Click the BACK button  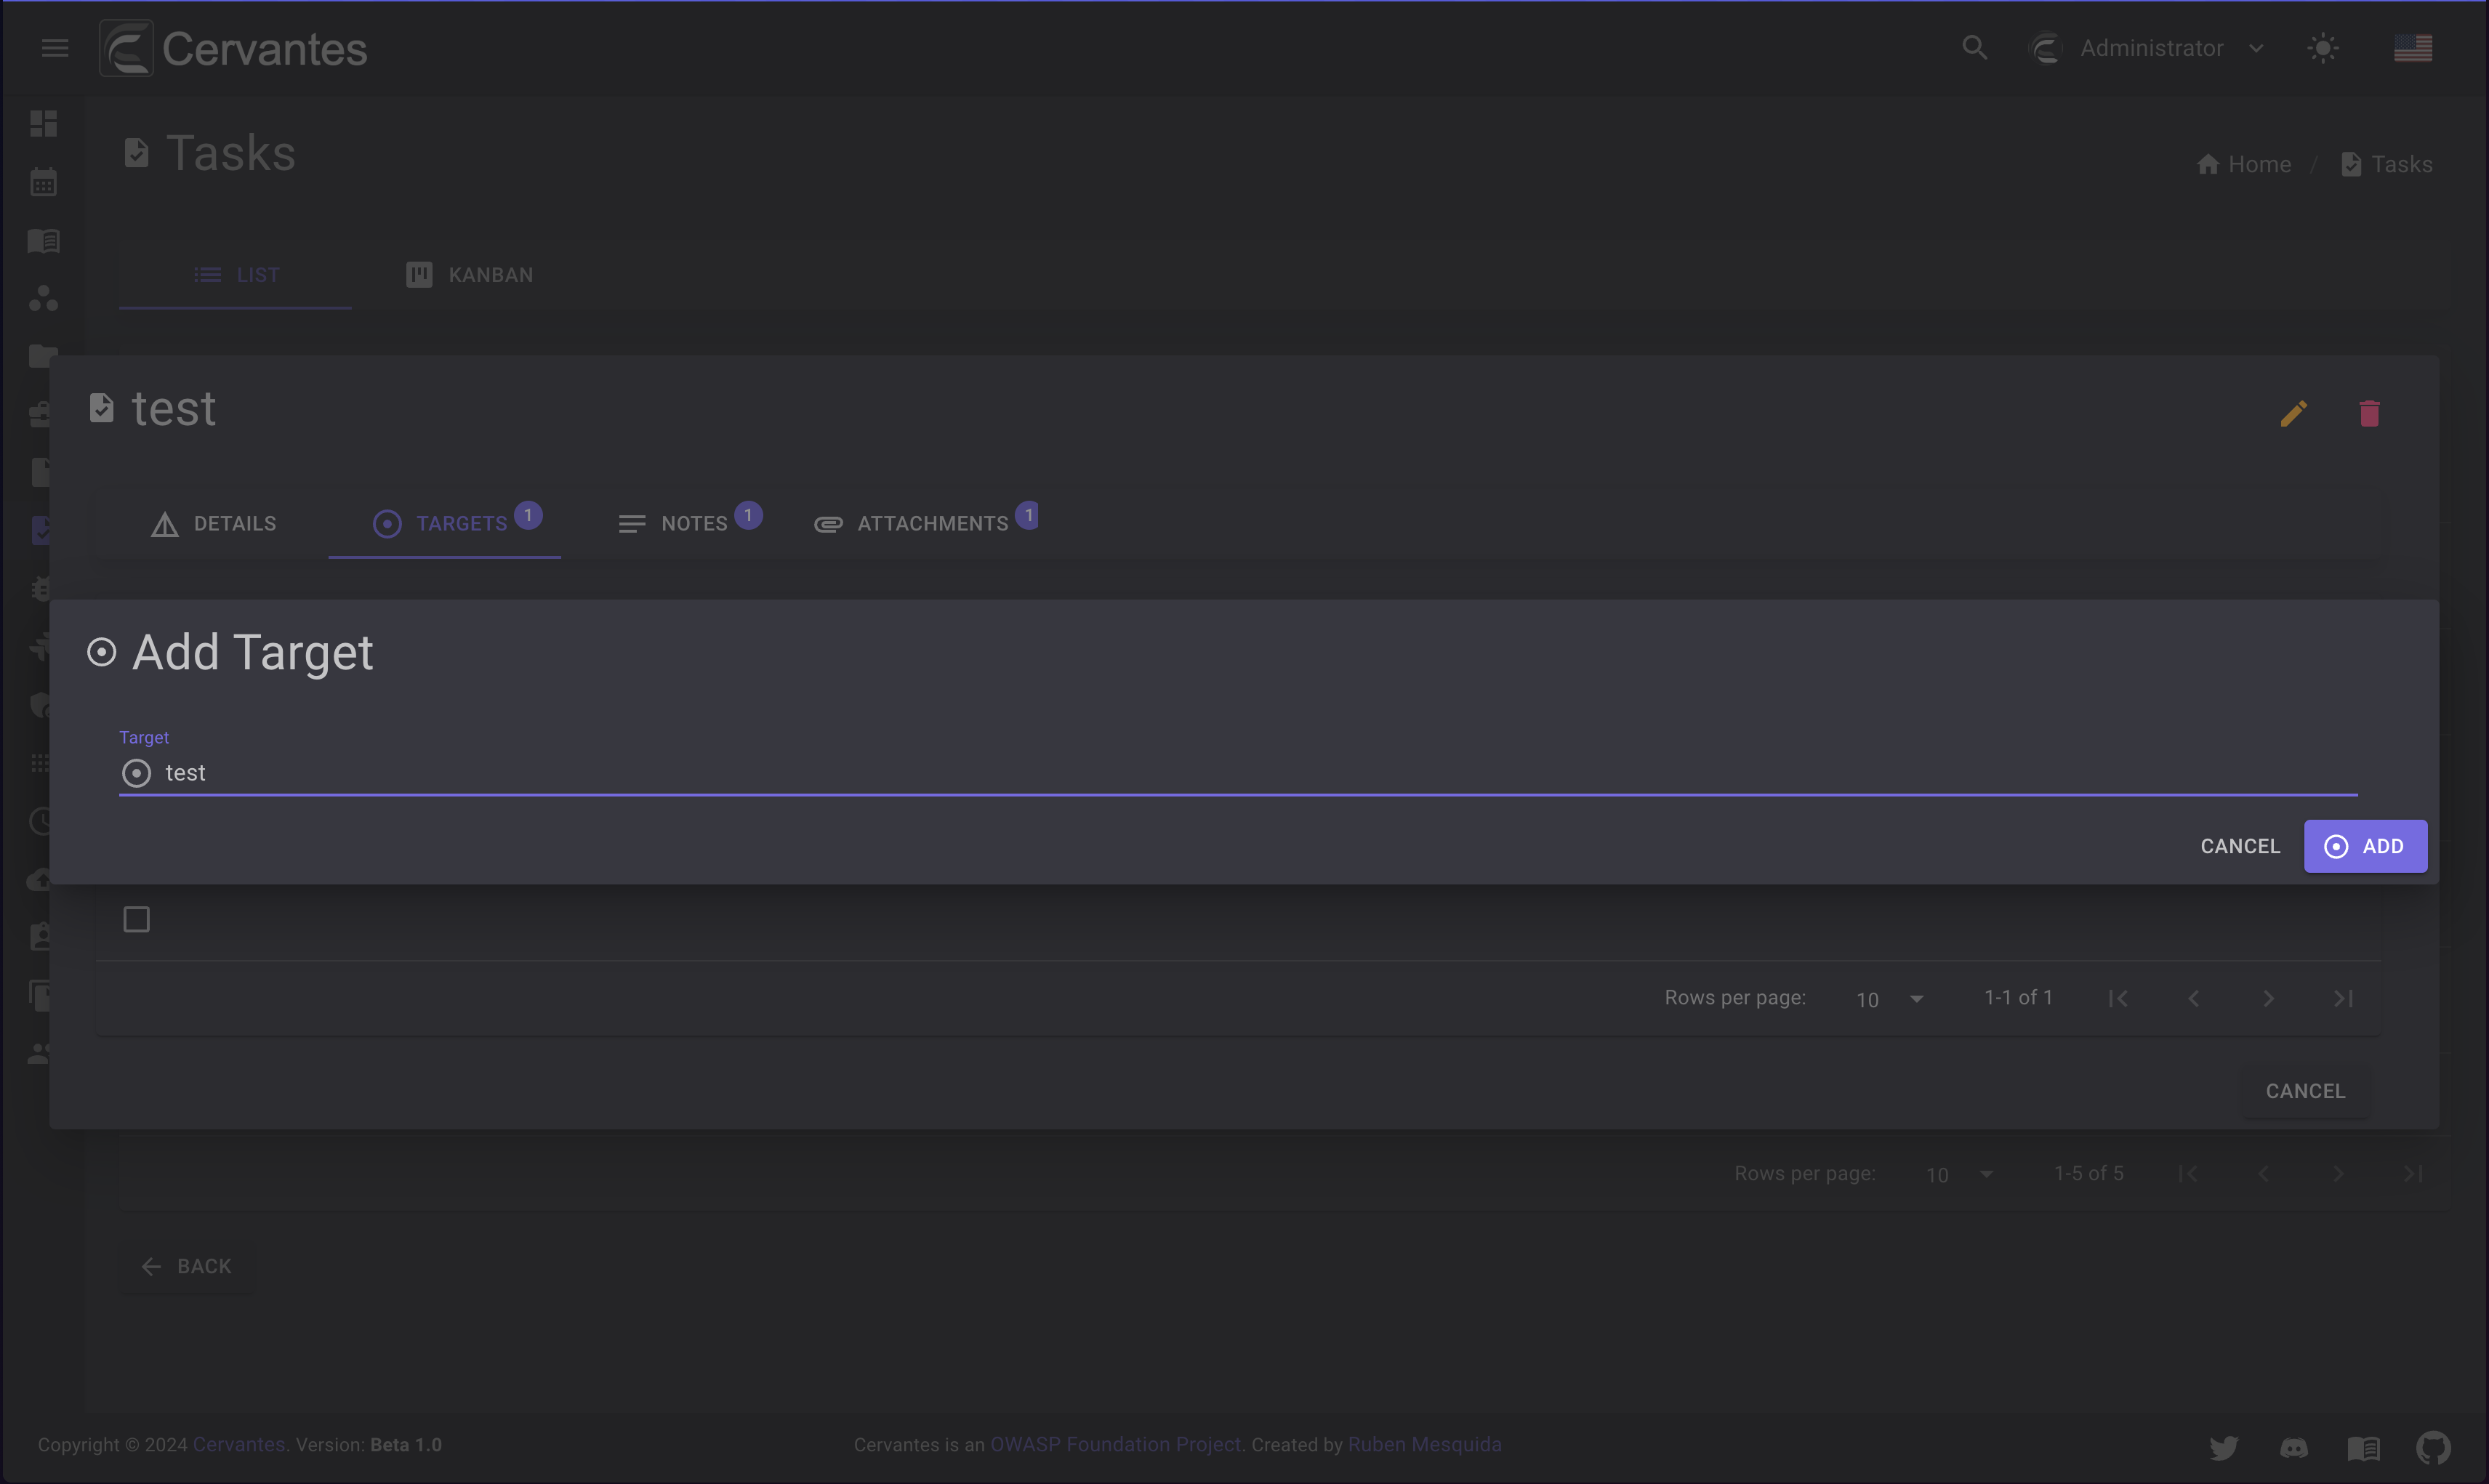tap(187, 1266)
